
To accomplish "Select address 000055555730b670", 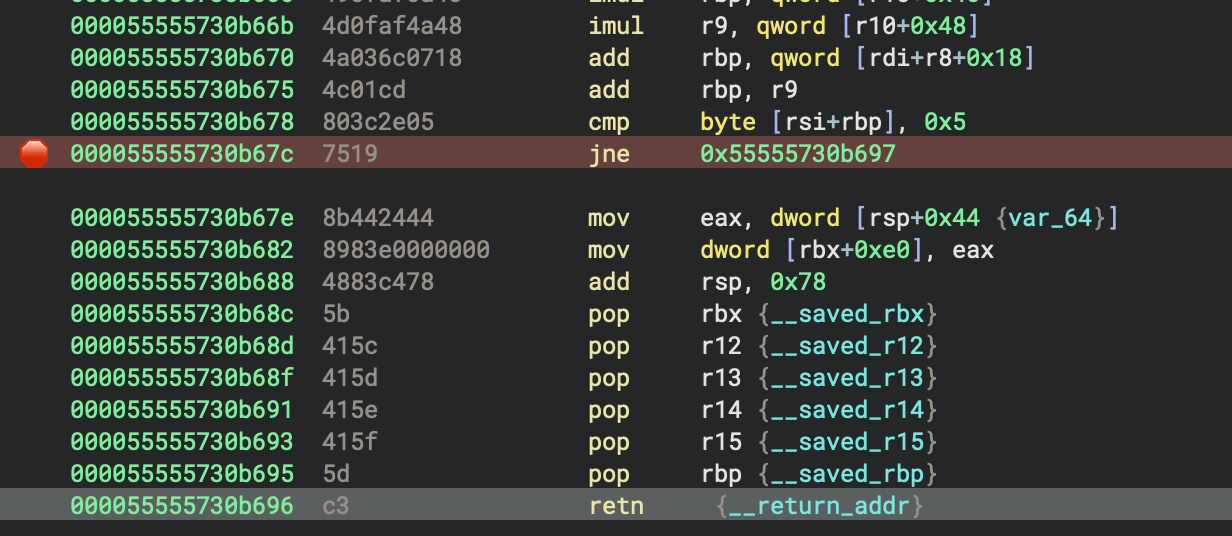I will pos(182,58).
